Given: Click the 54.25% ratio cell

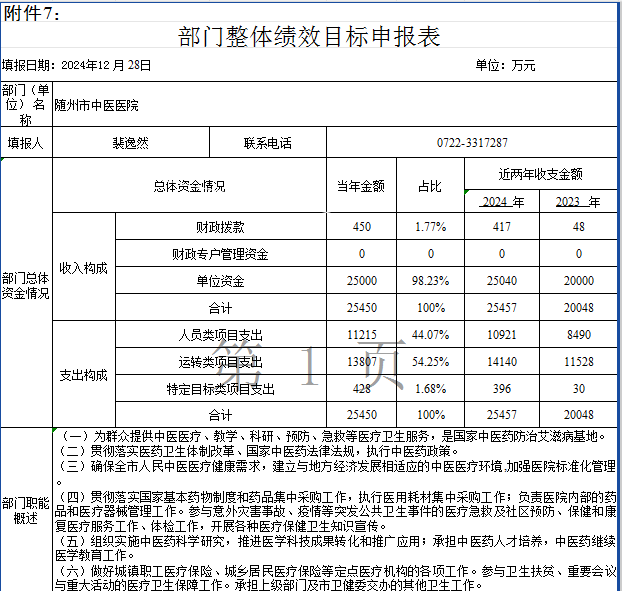Looking at the screenshot, I should (431, 361).
